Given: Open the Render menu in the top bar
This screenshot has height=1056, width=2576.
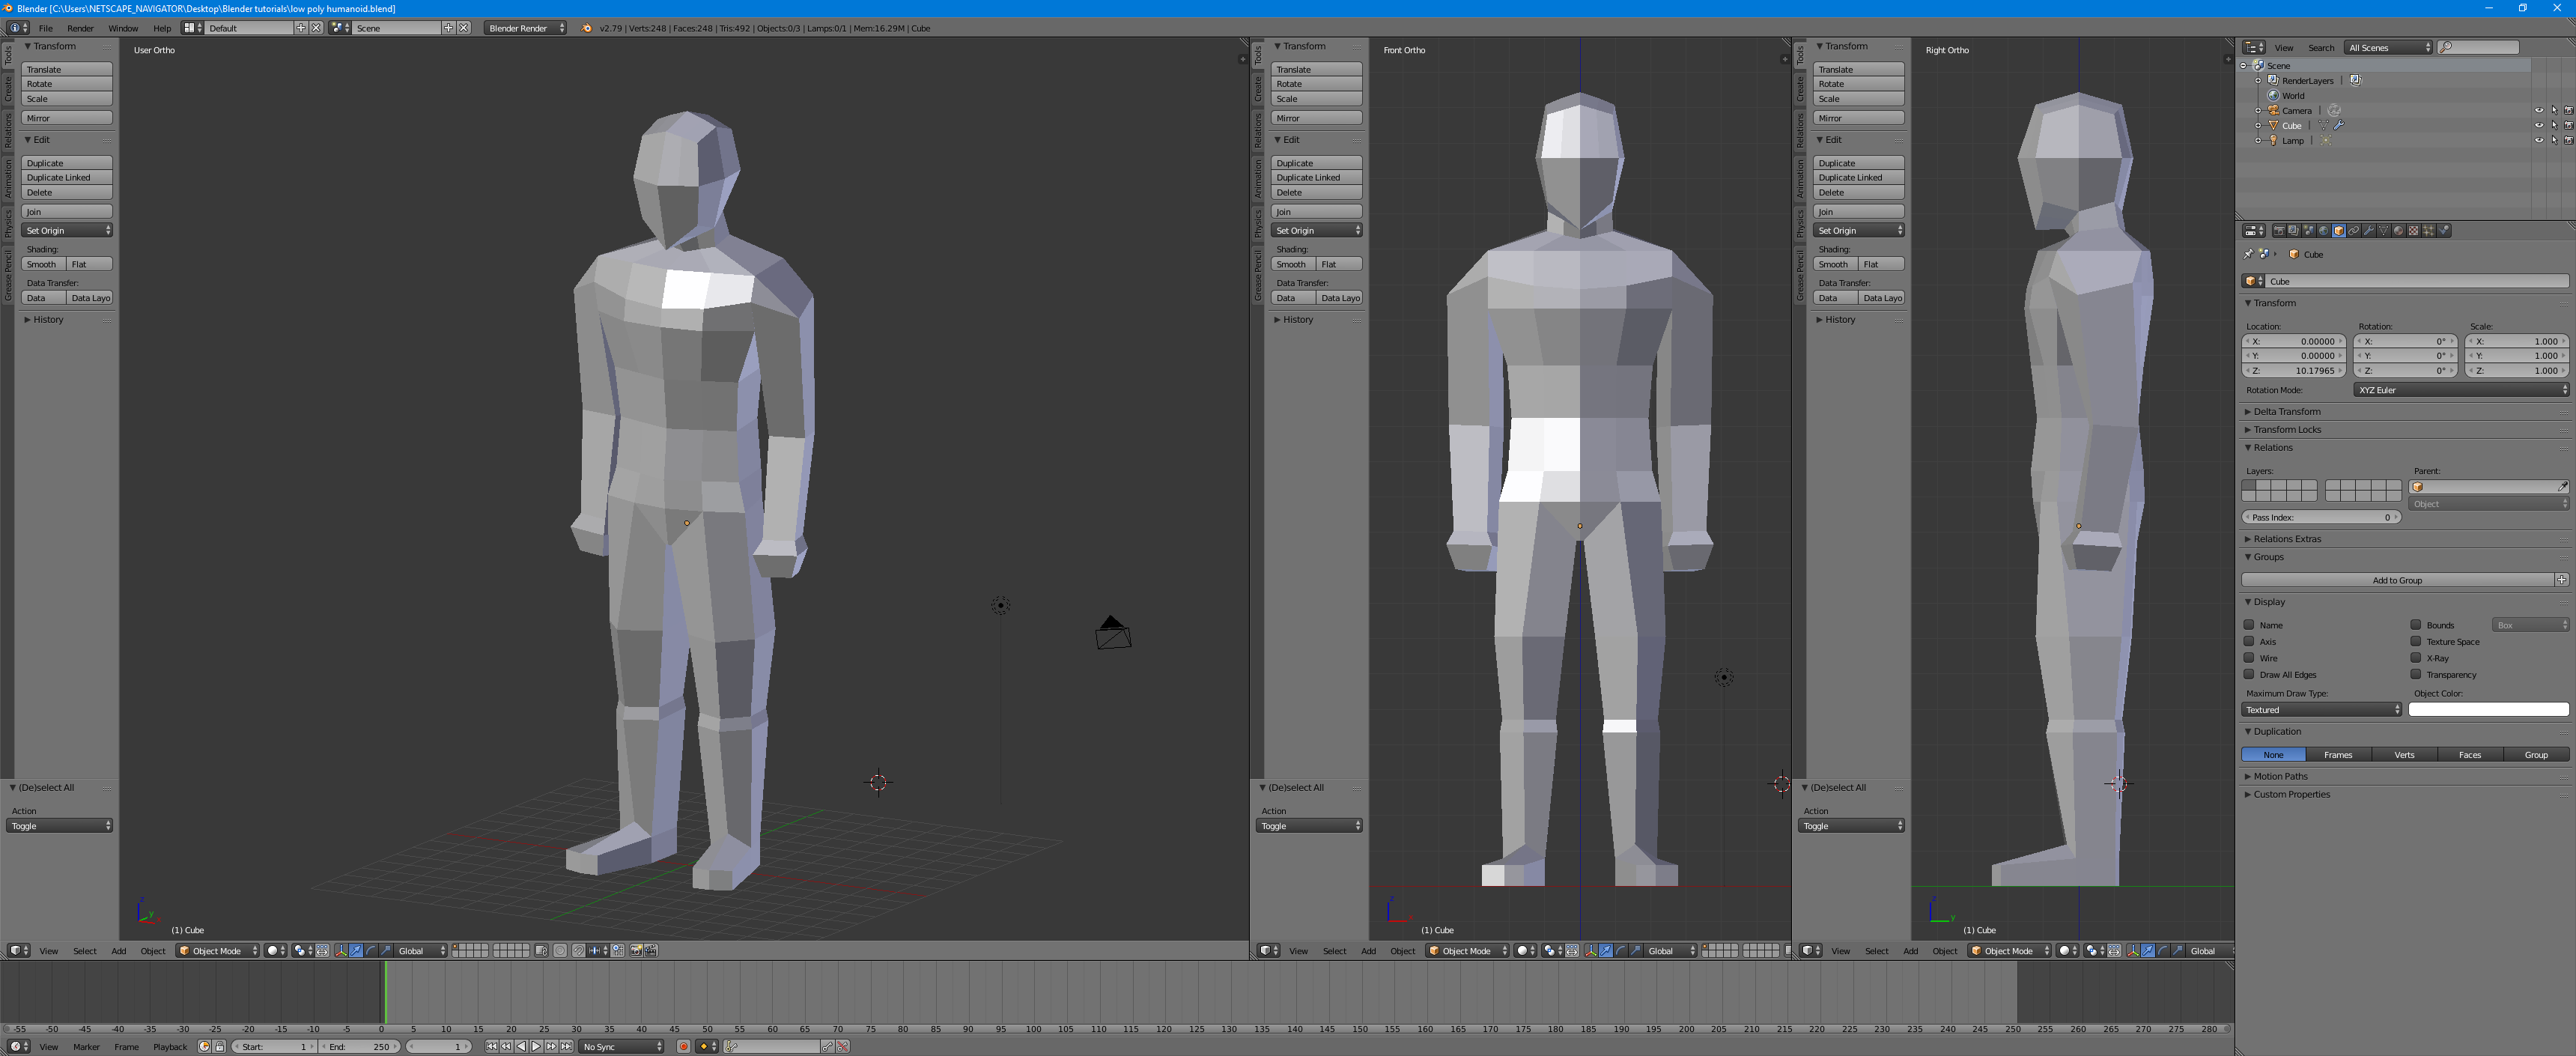Looking at the screenshot, I should click(80, 28).
